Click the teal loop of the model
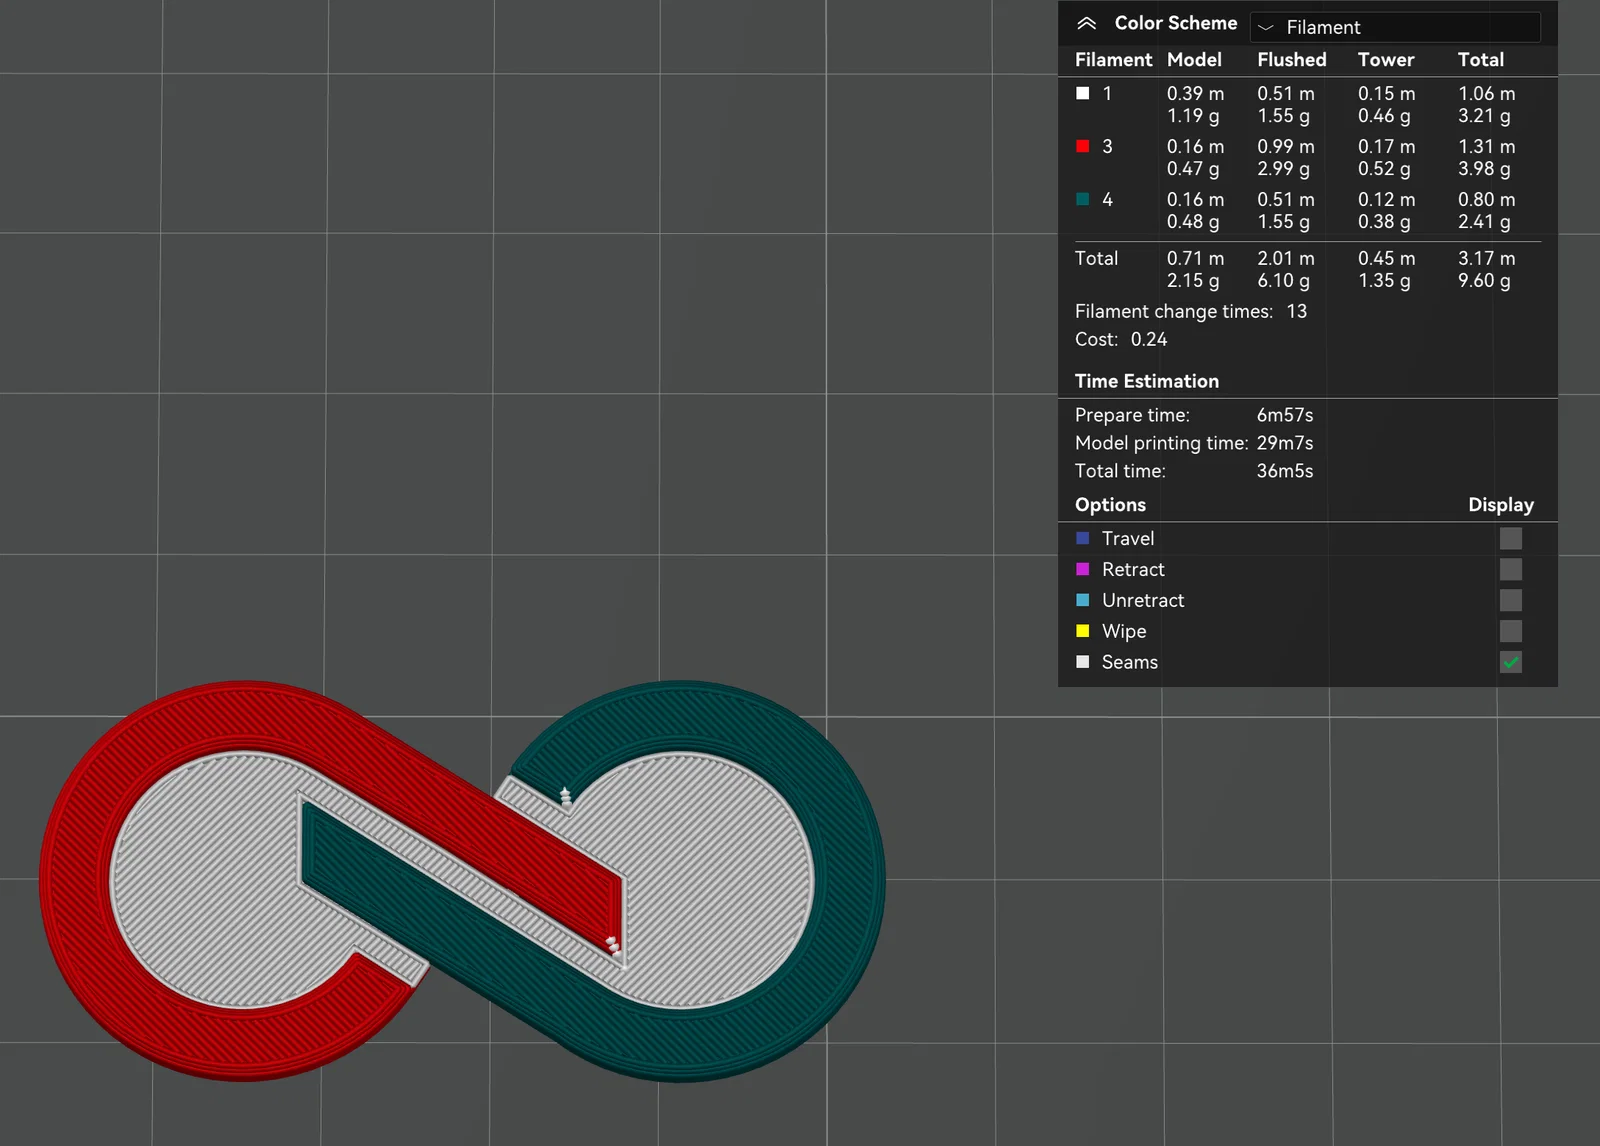The height and width of the screenshot is (1146, 1600). click(850, 880)
